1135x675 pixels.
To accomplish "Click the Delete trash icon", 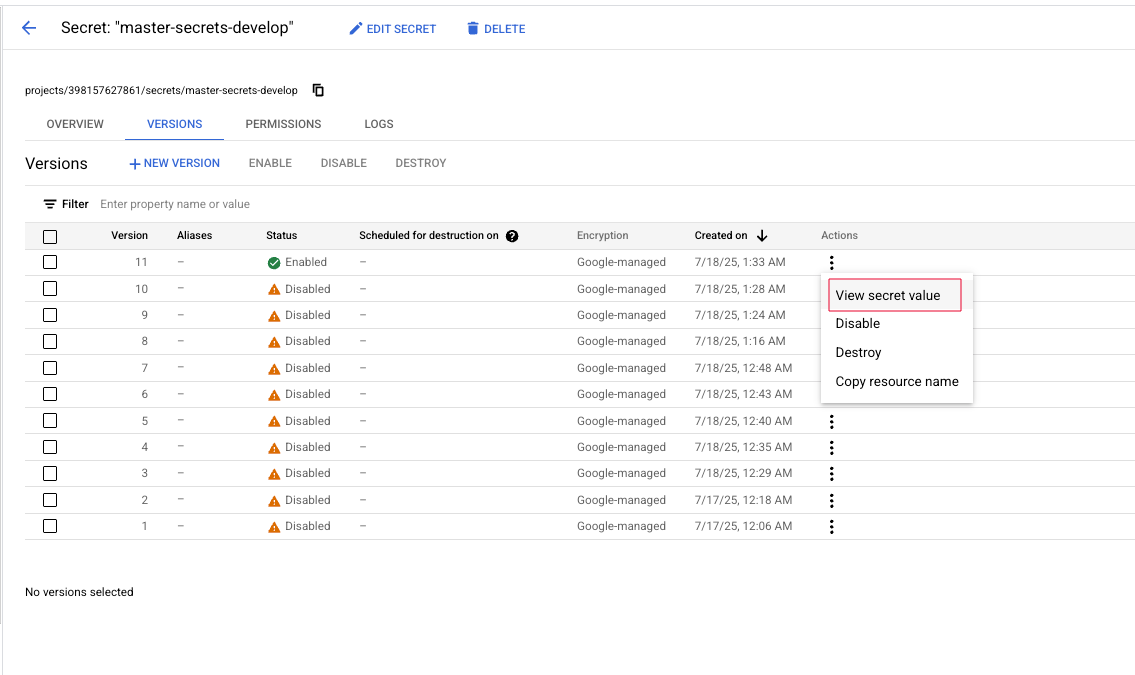I will (x=473, y=29).
